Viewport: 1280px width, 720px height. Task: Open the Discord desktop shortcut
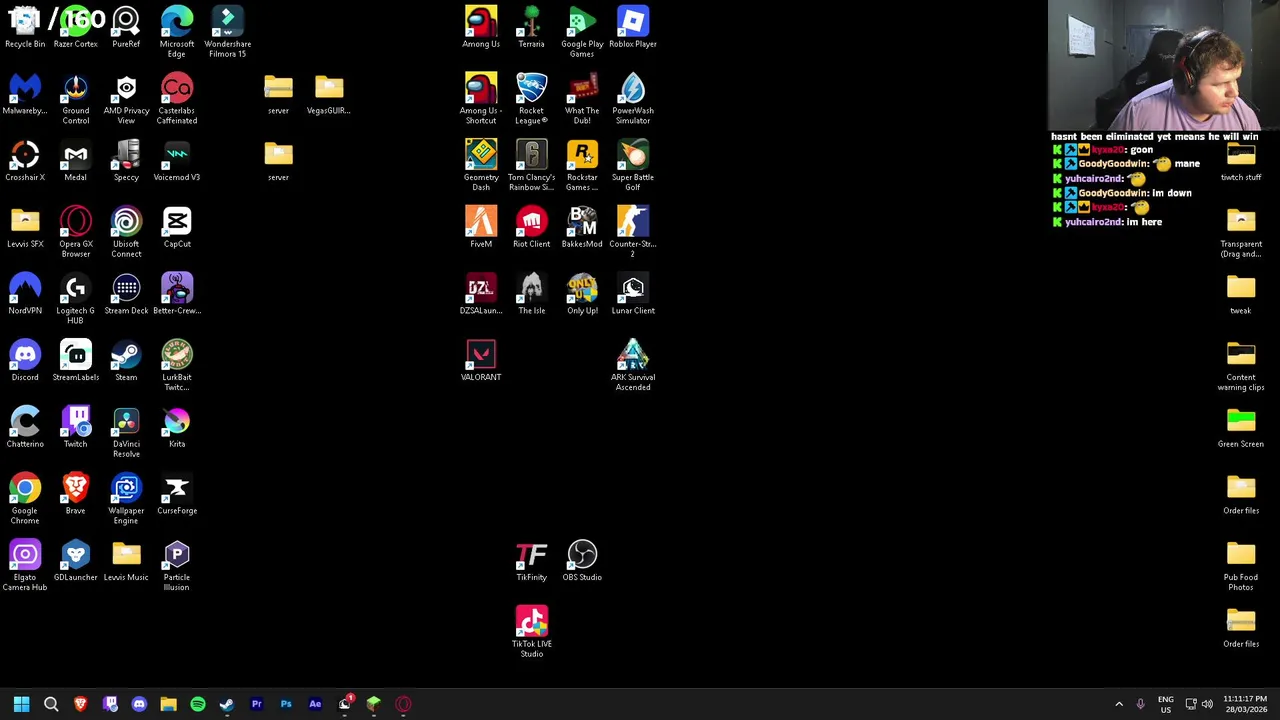(25, 361)
